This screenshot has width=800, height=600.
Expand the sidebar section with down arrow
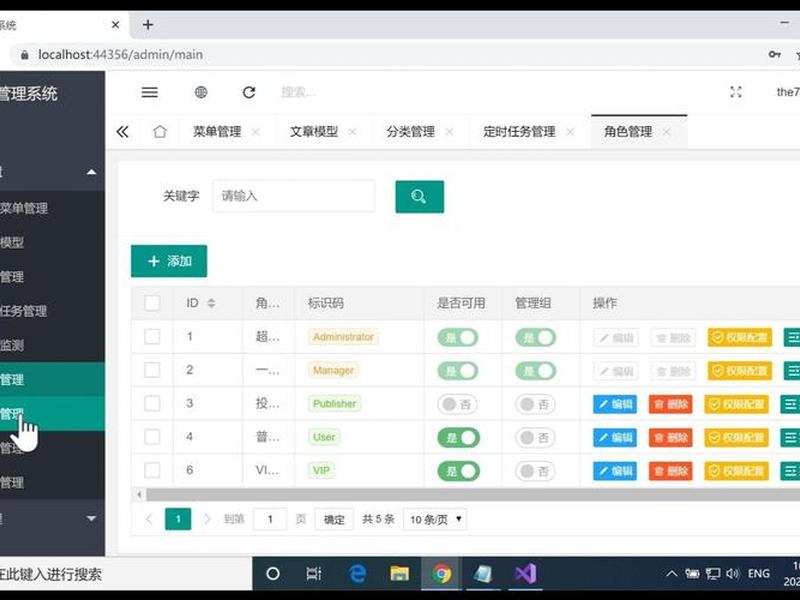pyautogui.click(x=91, y=518)
